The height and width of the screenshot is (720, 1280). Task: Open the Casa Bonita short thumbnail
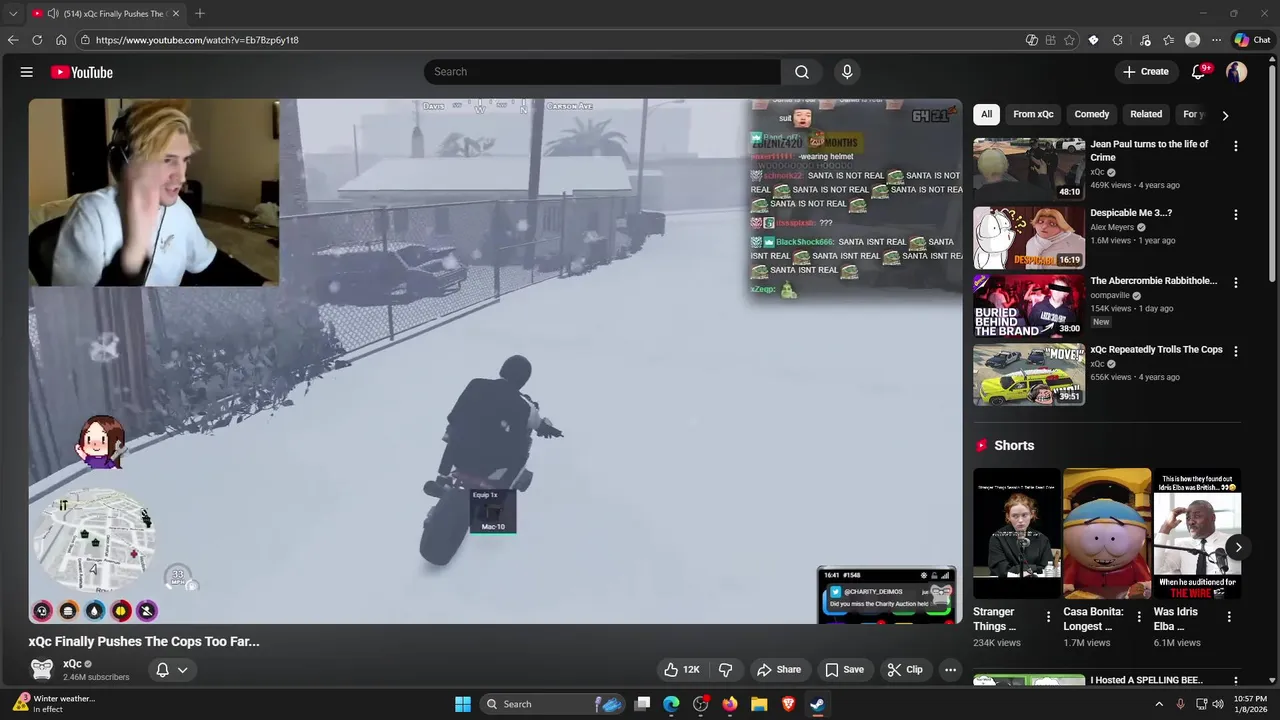pos(1107,534)
